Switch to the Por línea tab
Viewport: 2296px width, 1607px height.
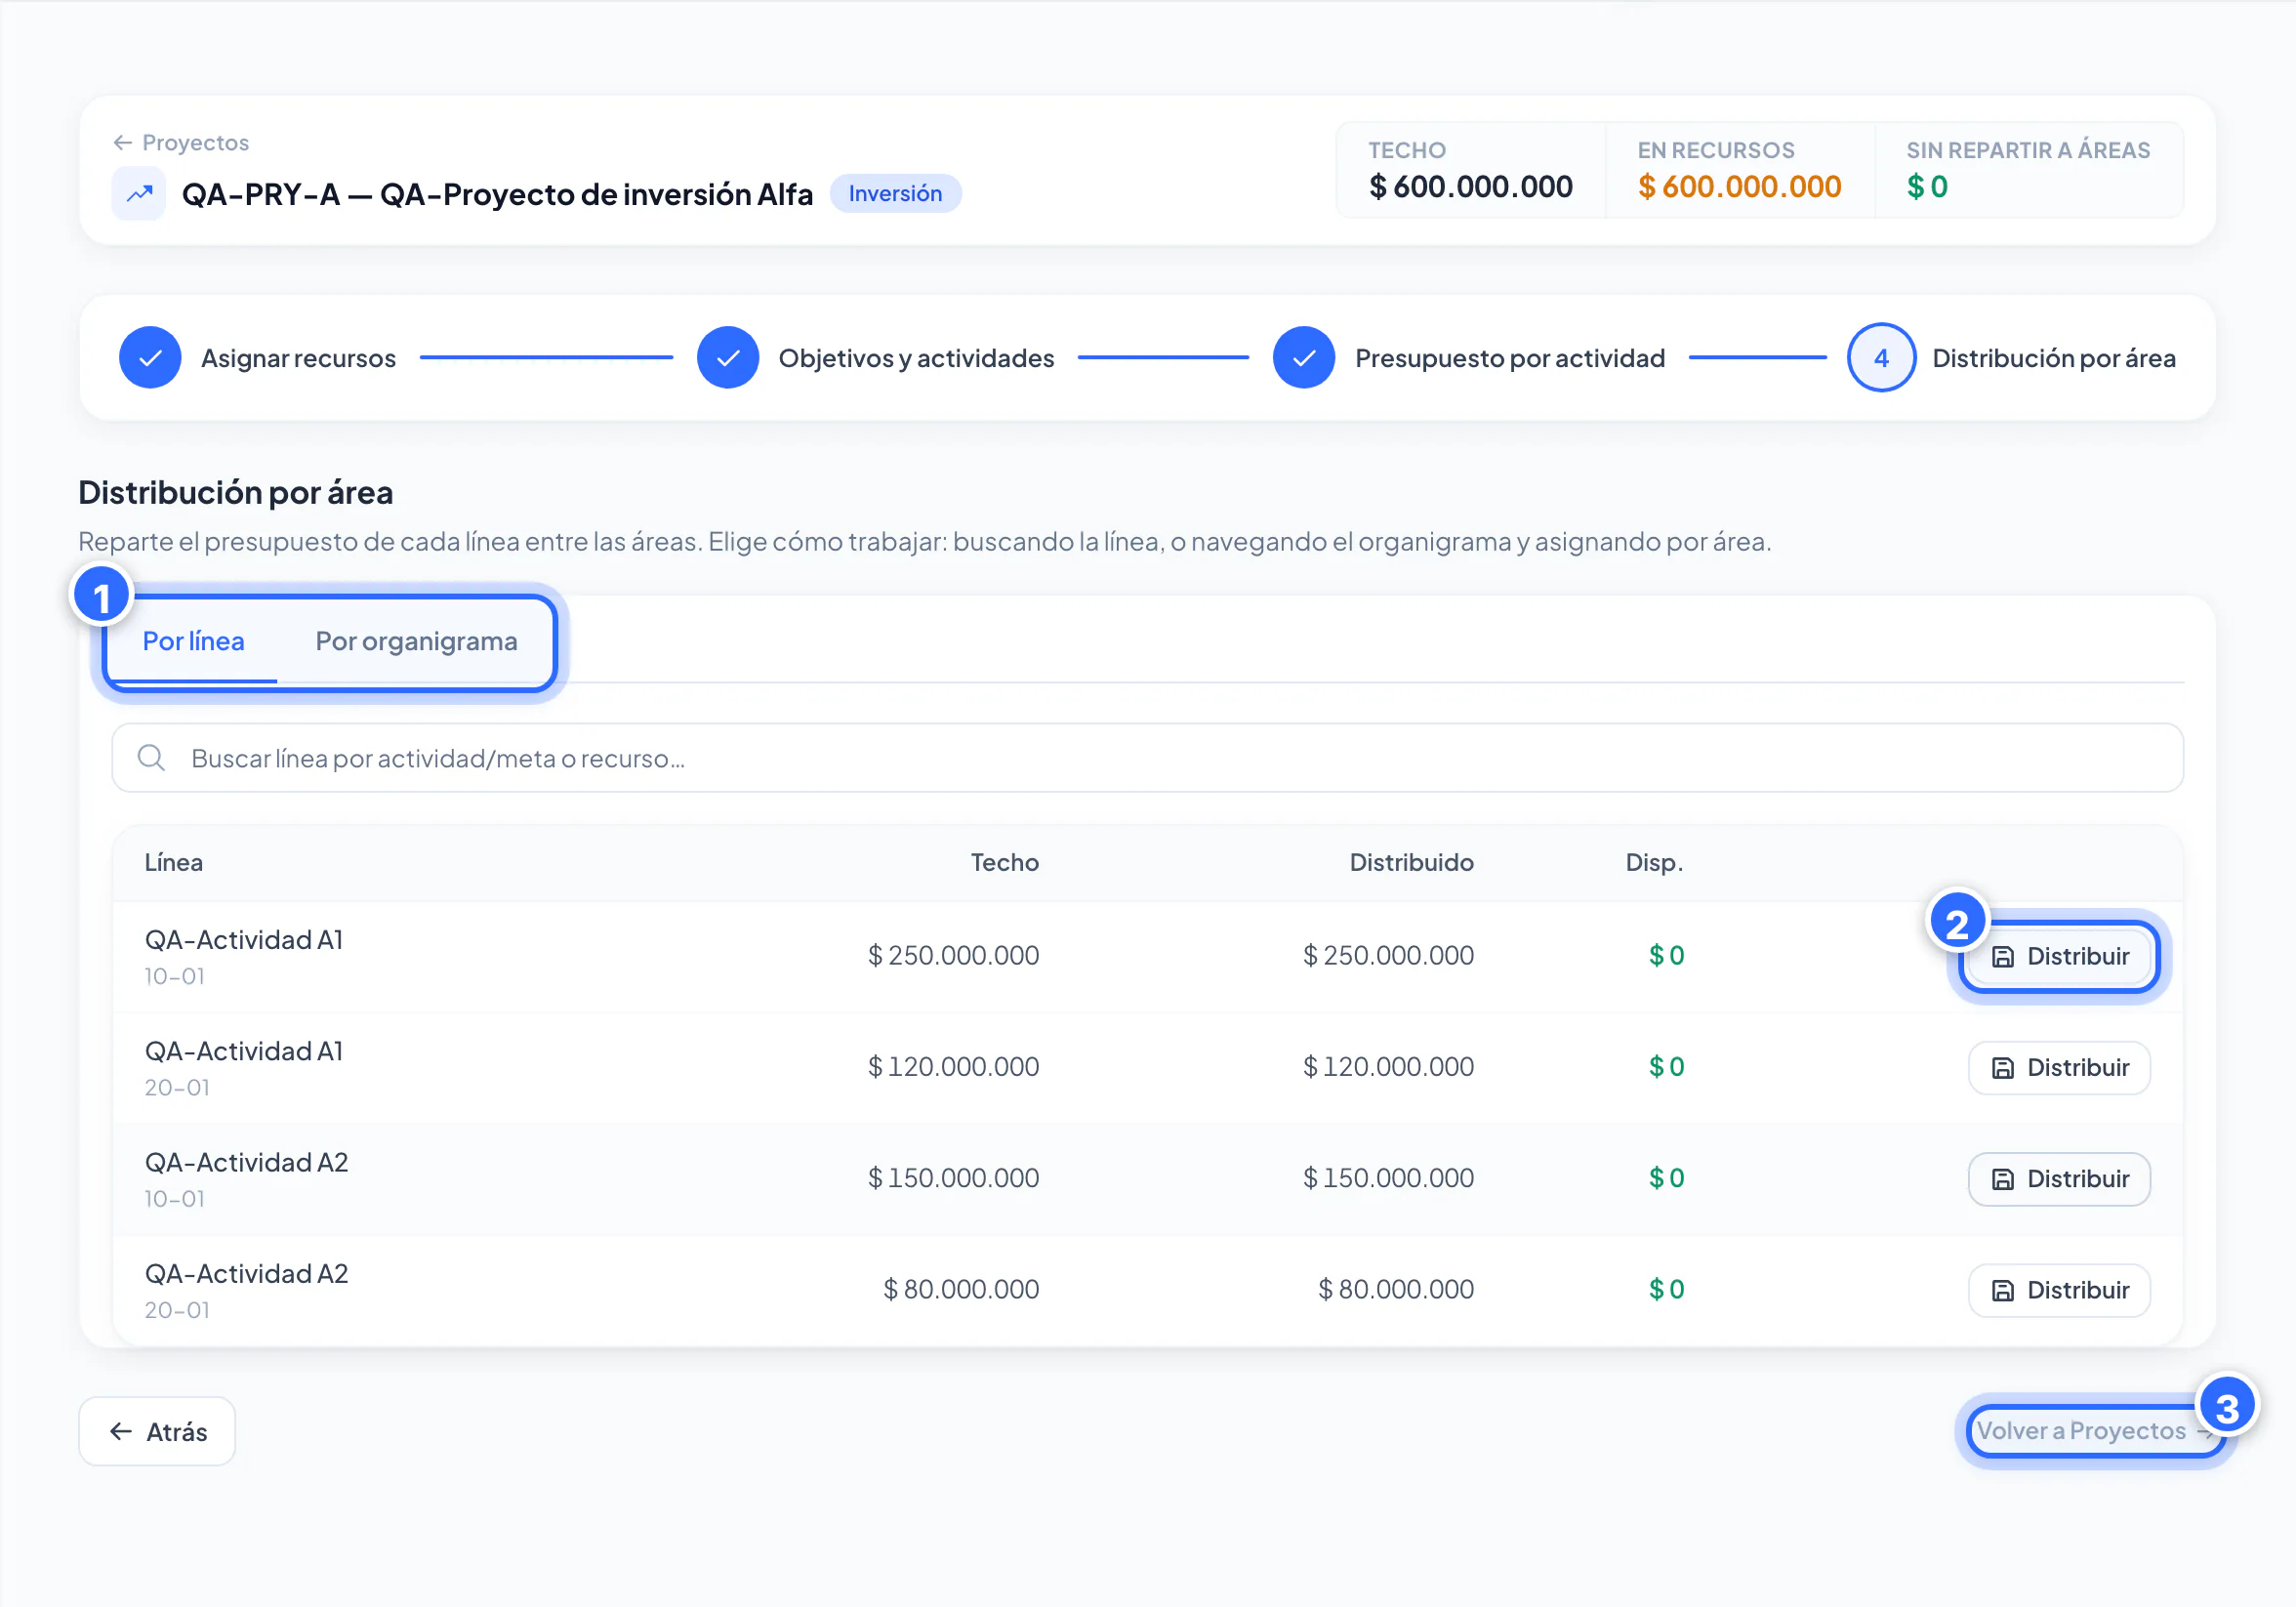tap(194, 642)
